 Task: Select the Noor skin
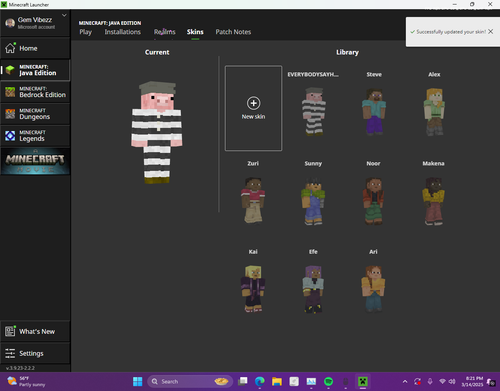(373, 201)
